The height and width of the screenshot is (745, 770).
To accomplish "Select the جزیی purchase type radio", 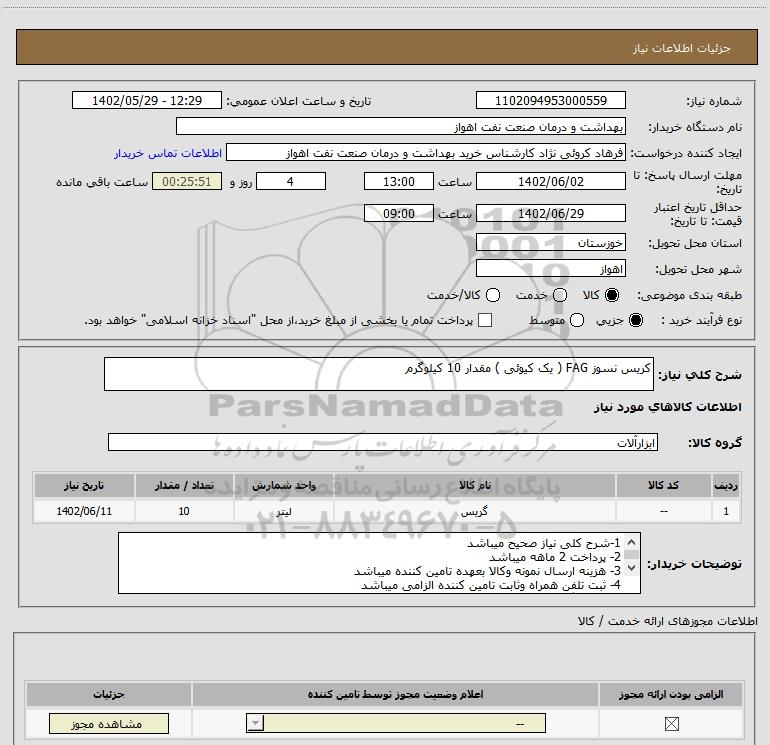I will click(636, 320).
